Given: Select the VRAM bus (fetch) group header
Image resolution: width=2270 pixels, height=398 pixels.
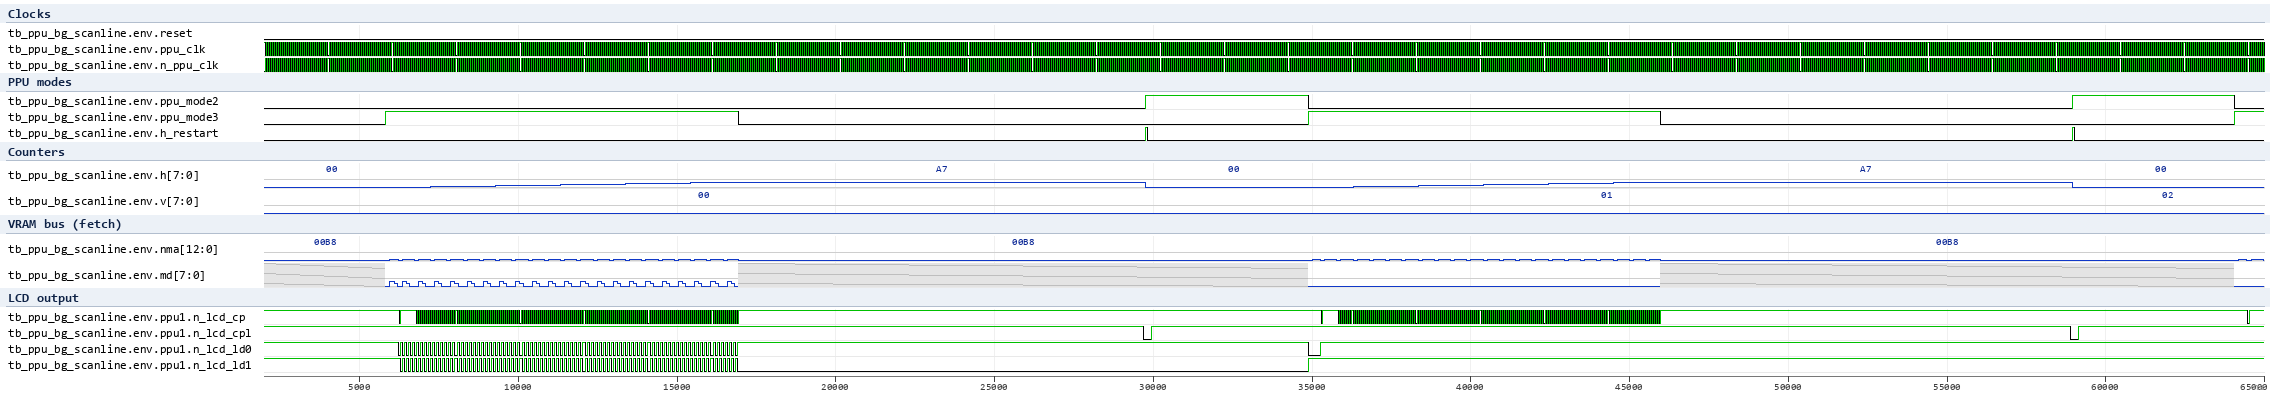Looking at the screenshot, I should coord(1135,224).
